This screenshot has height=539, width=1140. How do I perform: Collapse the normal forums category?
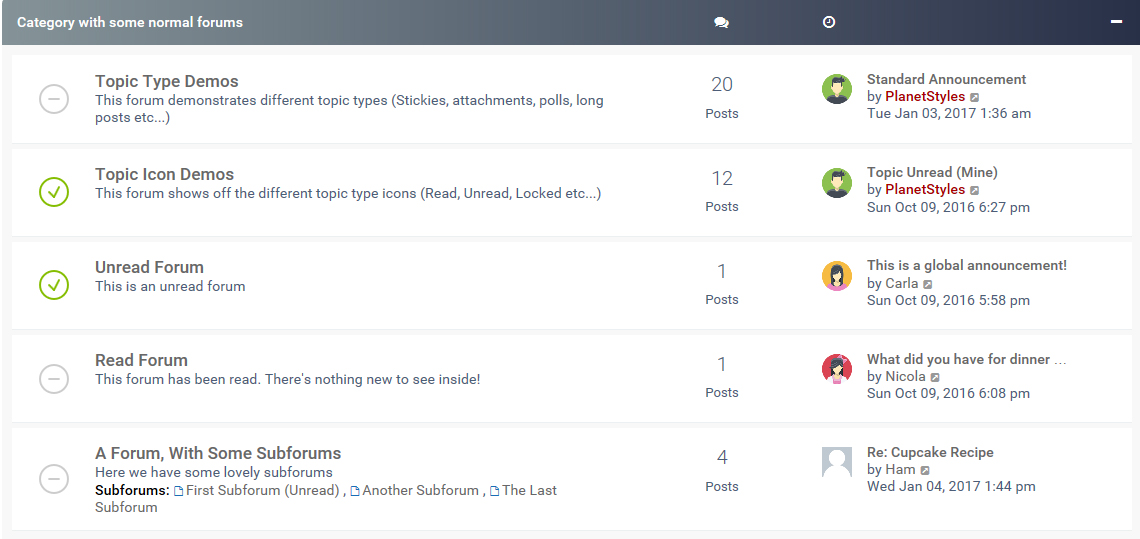(1116, 21)
